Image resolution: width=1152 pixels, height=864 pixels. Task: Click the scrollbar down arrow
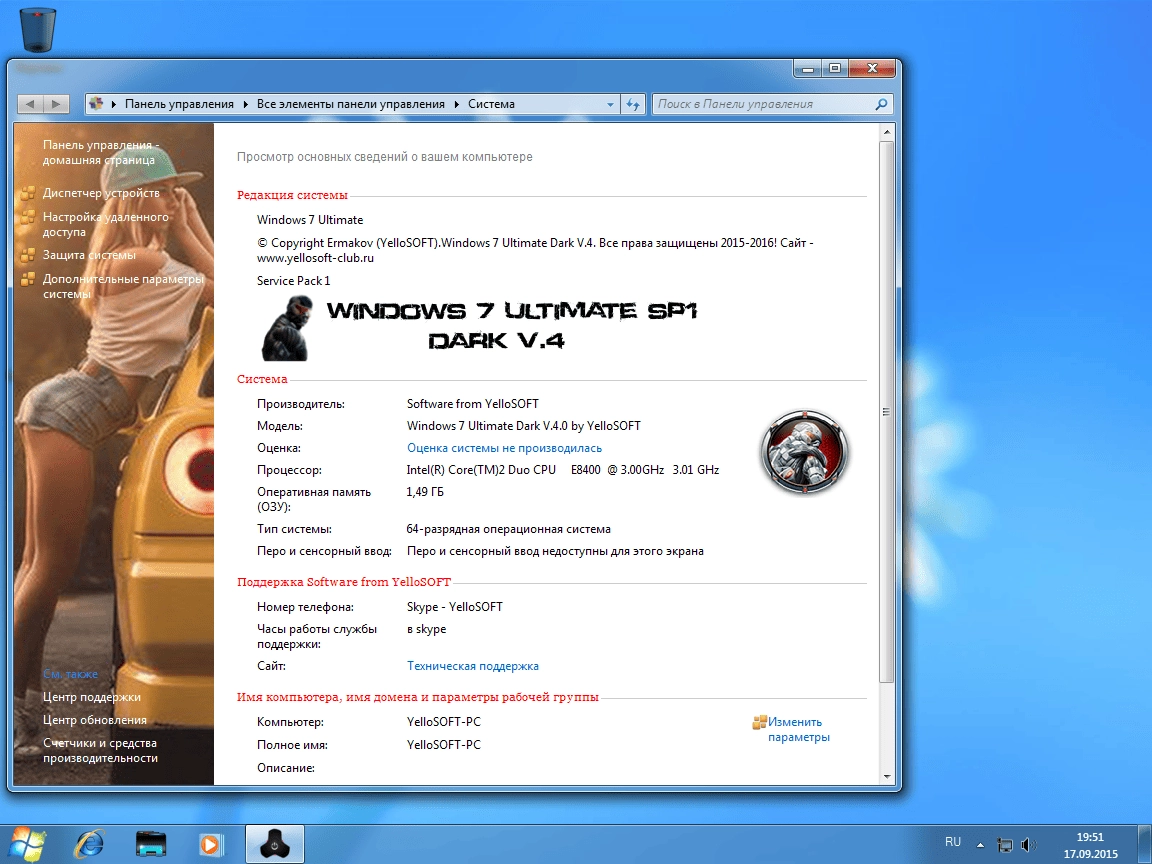coord(887,777)
